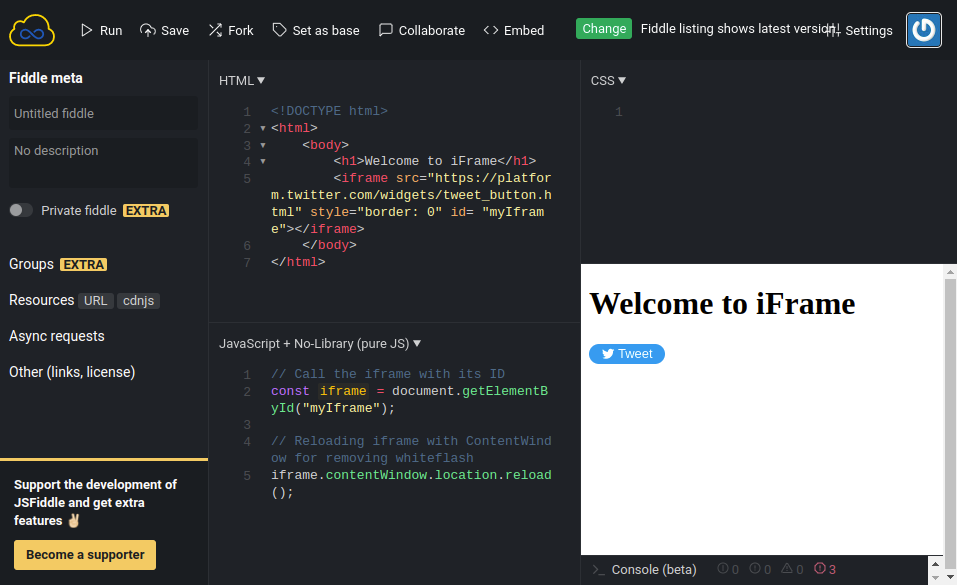Open Async requests section
Viewport: 957px width, 585px height.
(x=57, y=336)
